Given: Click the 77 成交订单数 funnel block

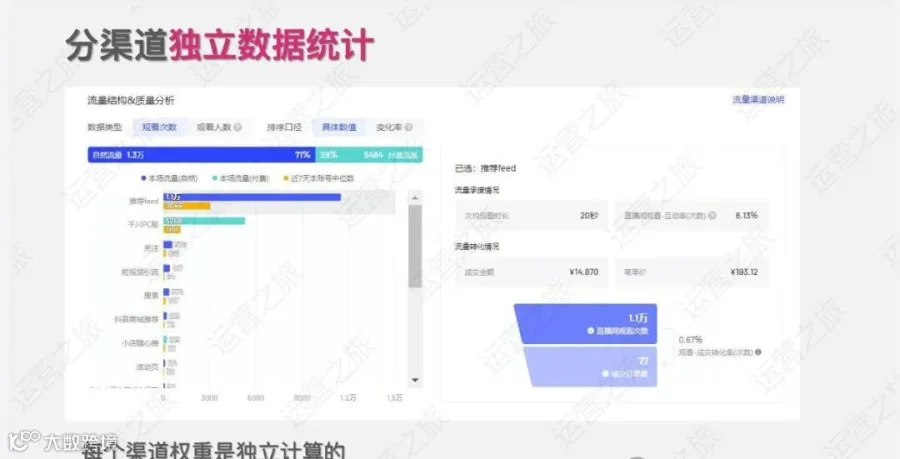Looking at the screenshot, I should tap(591, 367).
